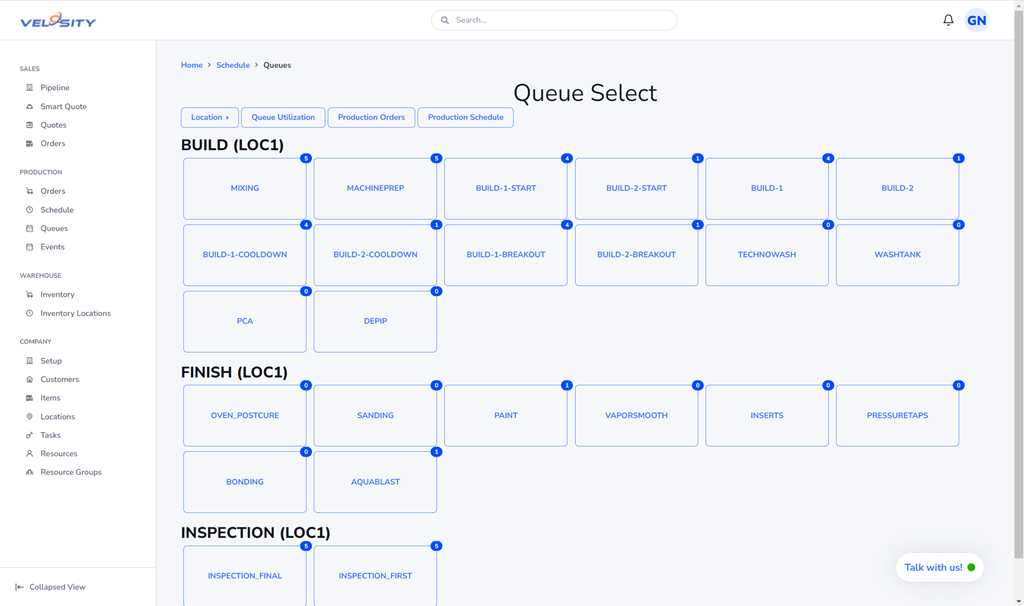Select the TECHNOWASH queue card

(x=767, y=255)
